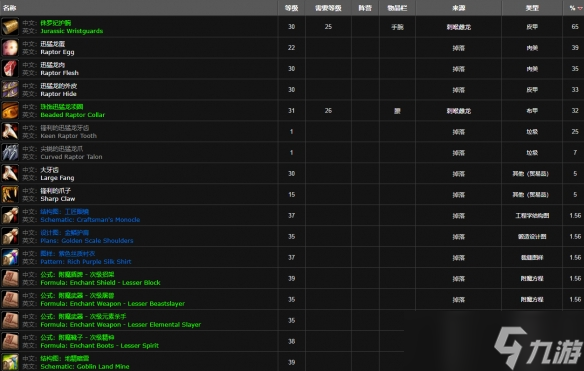The image size is (584, 371).
Task: Click the Raptor Hide icon
Action: (x=10, y=90)
